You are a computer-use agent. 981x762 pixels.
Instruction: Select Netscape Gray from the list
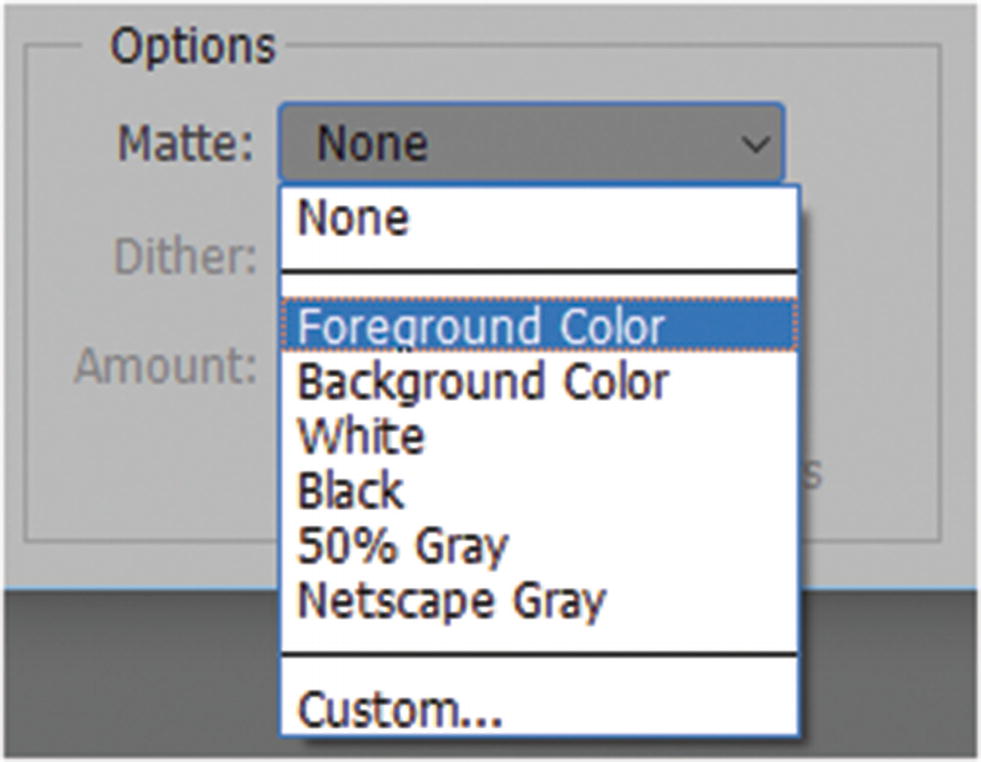click(x=452, y=601)
